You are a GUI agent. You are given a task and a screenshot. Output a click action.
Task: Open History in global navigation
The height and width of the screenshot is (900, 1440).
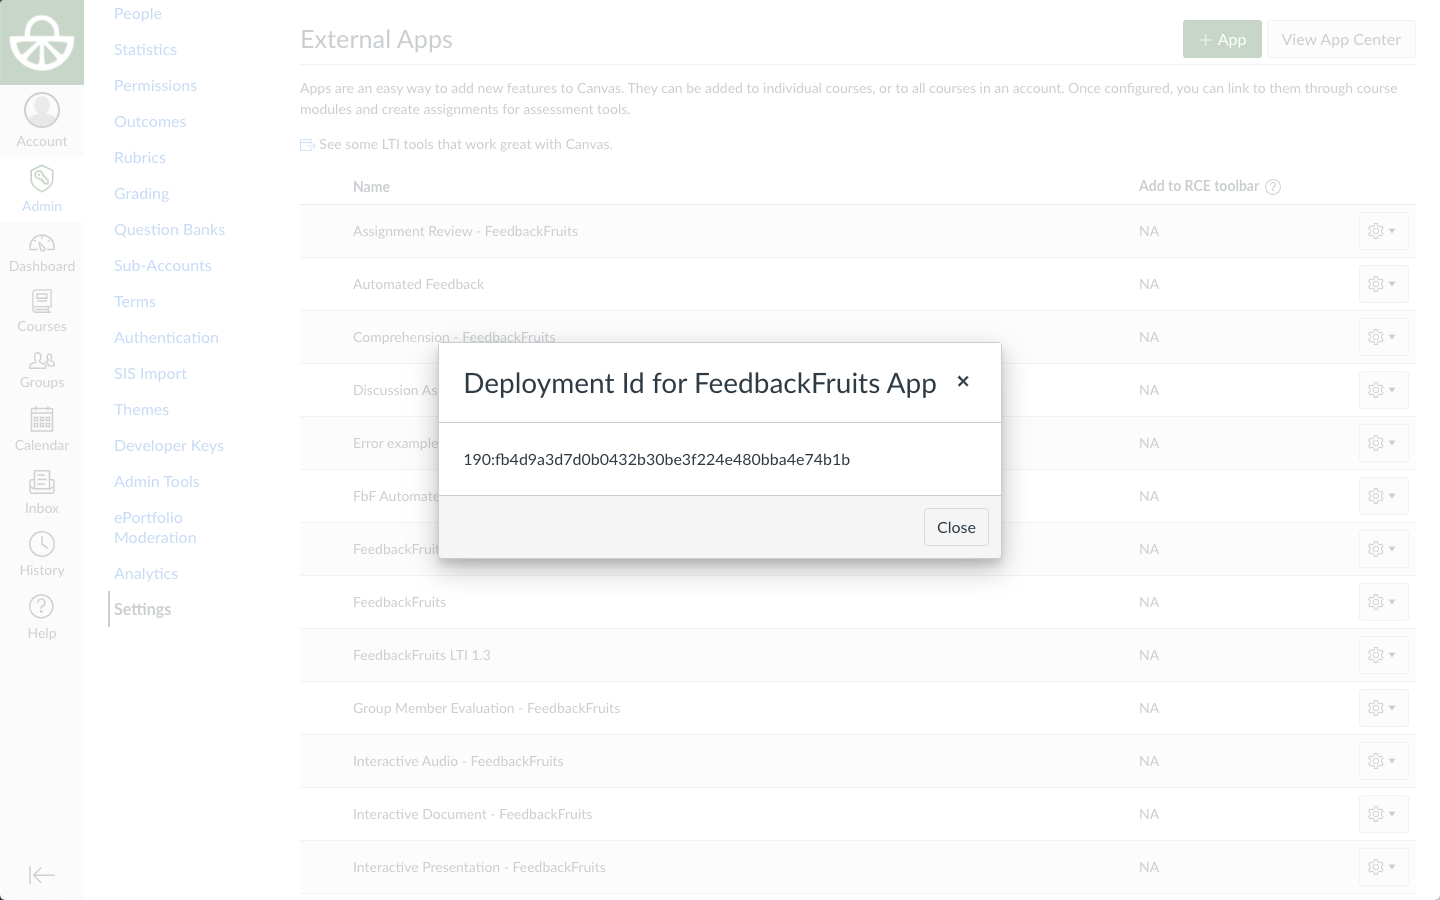[42, 554]
